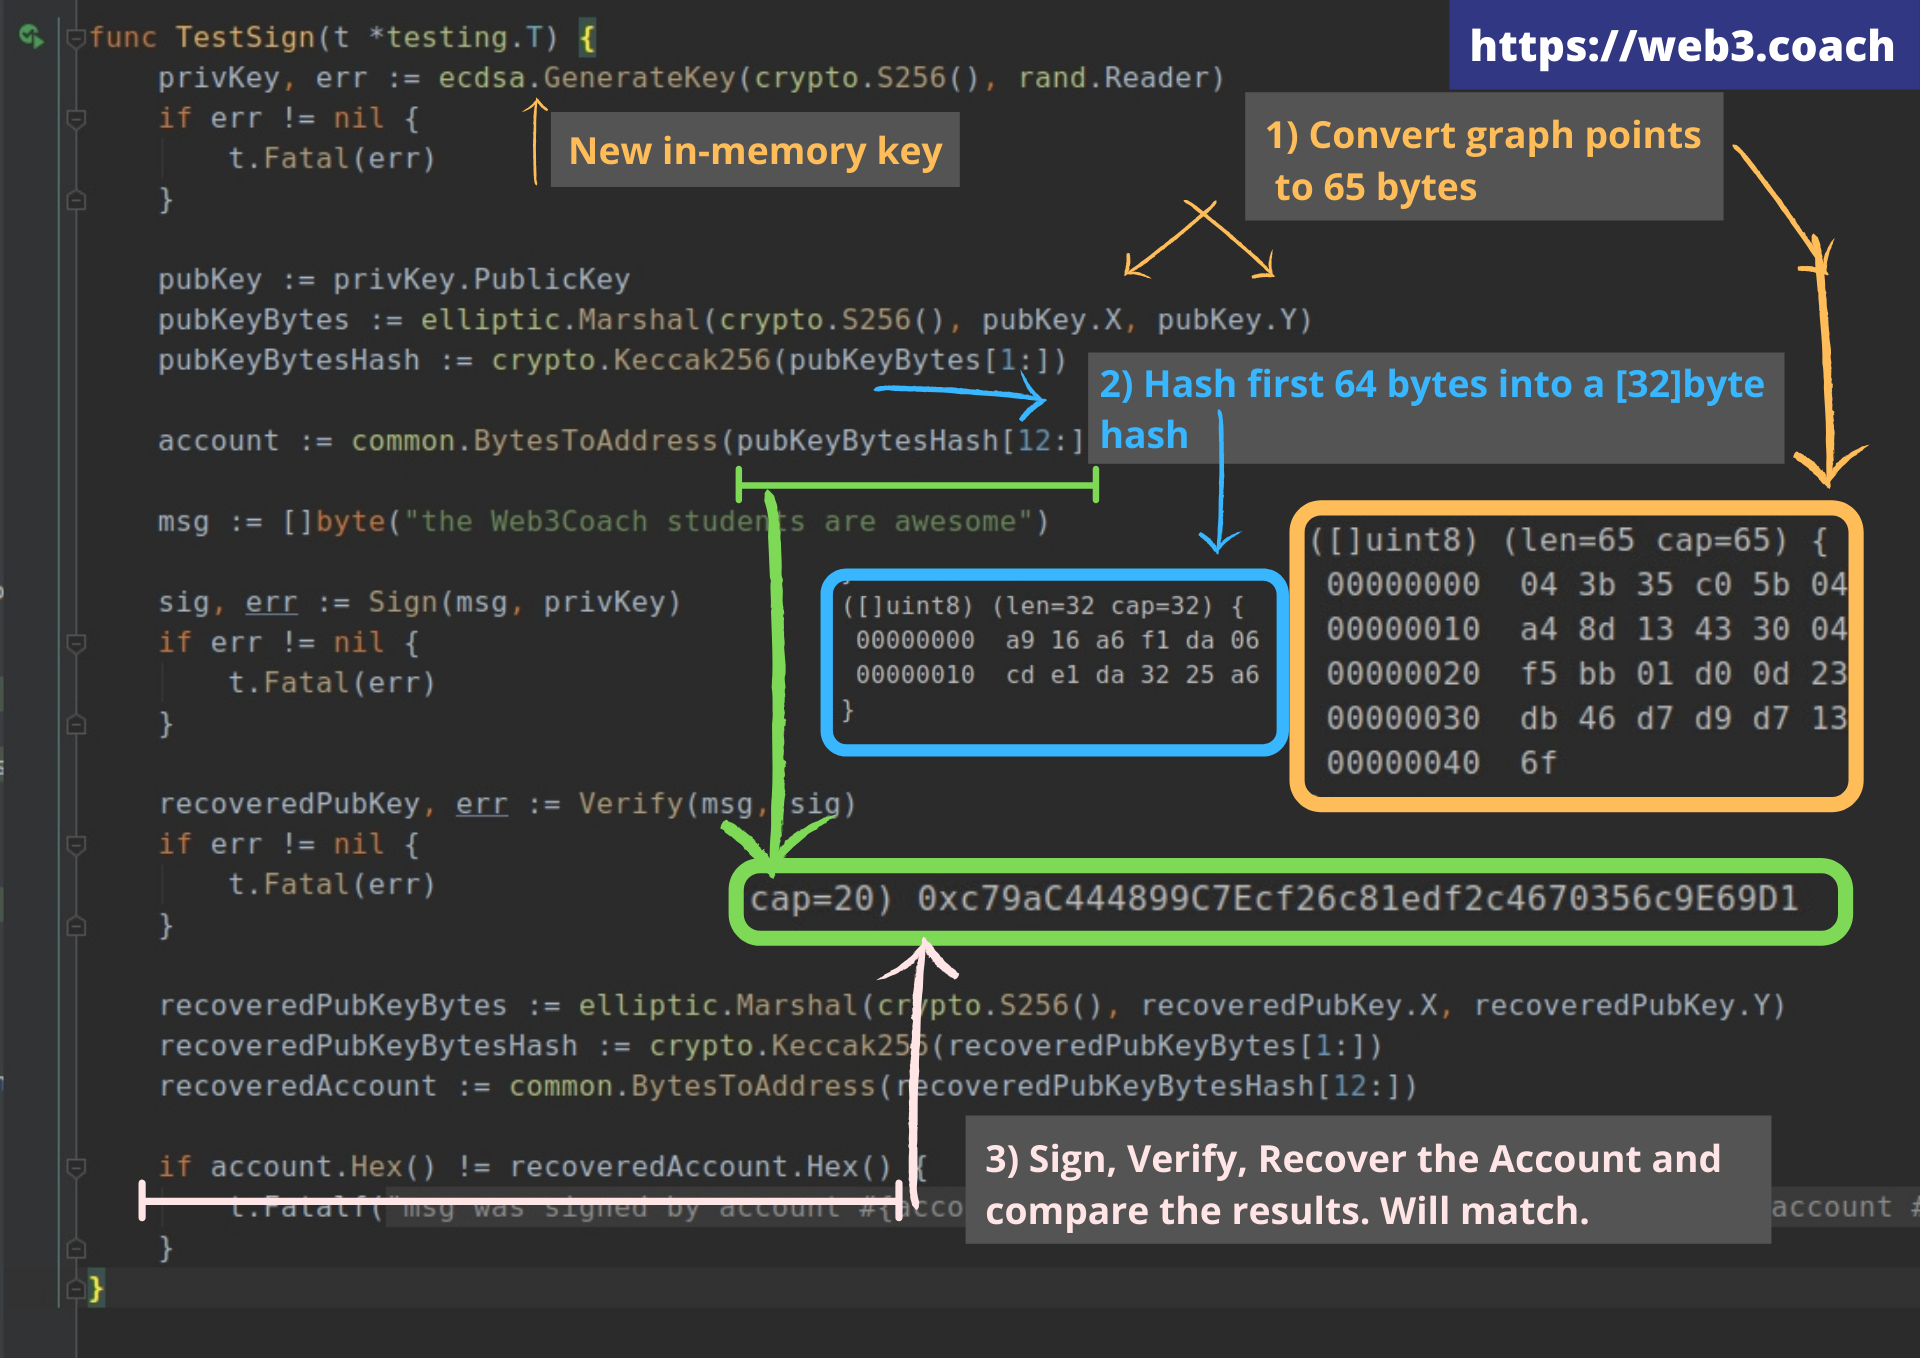This screenshot has width=1920, height=1358.
Task: Click fold-end marker under the t.Fatalf line
Action: point(75,1248)
